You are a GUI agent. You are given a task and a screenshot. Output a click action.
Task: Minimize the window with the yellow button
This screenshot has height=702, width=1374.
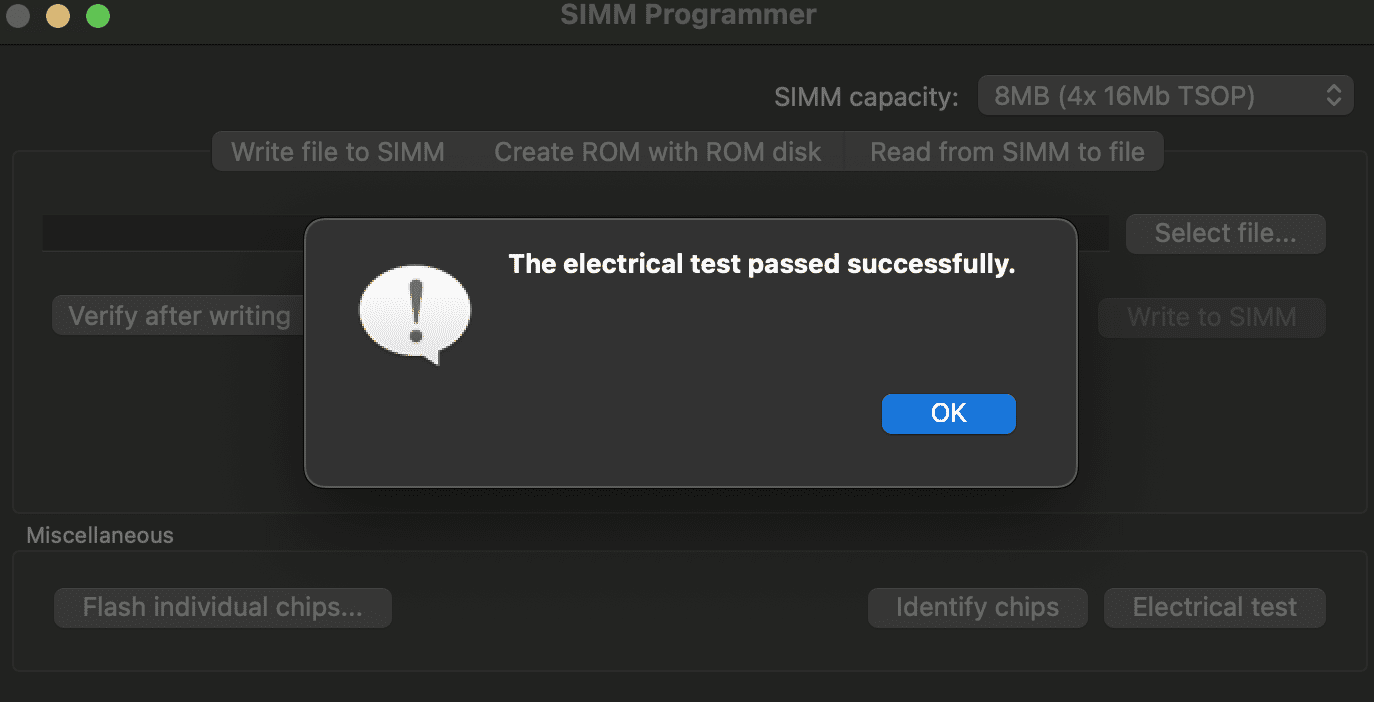click(x=58, y=16)
